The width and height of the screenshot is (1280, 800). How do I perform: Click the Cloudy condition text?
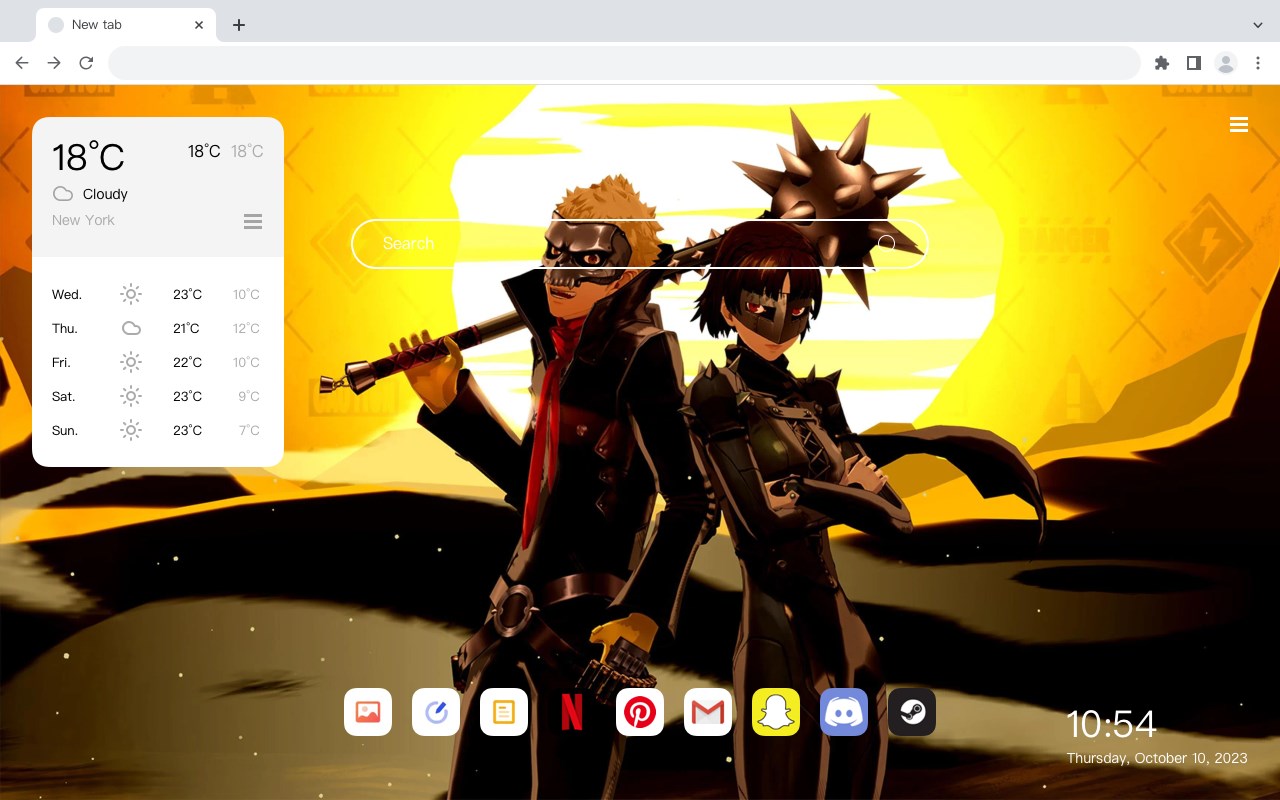click(105, 194)
